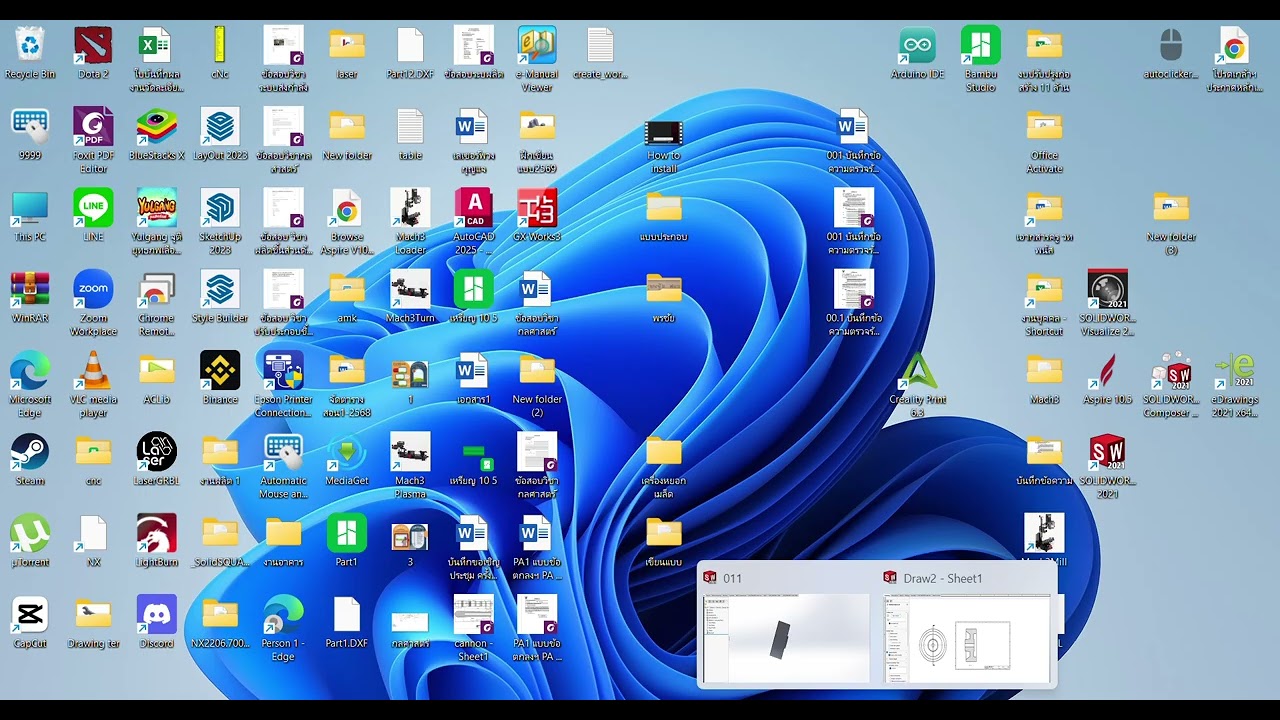Image resolution: width=1280 pixels, height=720 pixels.
Task: Launch GX Works3 from the desktop
Action: tap(537, 216)
